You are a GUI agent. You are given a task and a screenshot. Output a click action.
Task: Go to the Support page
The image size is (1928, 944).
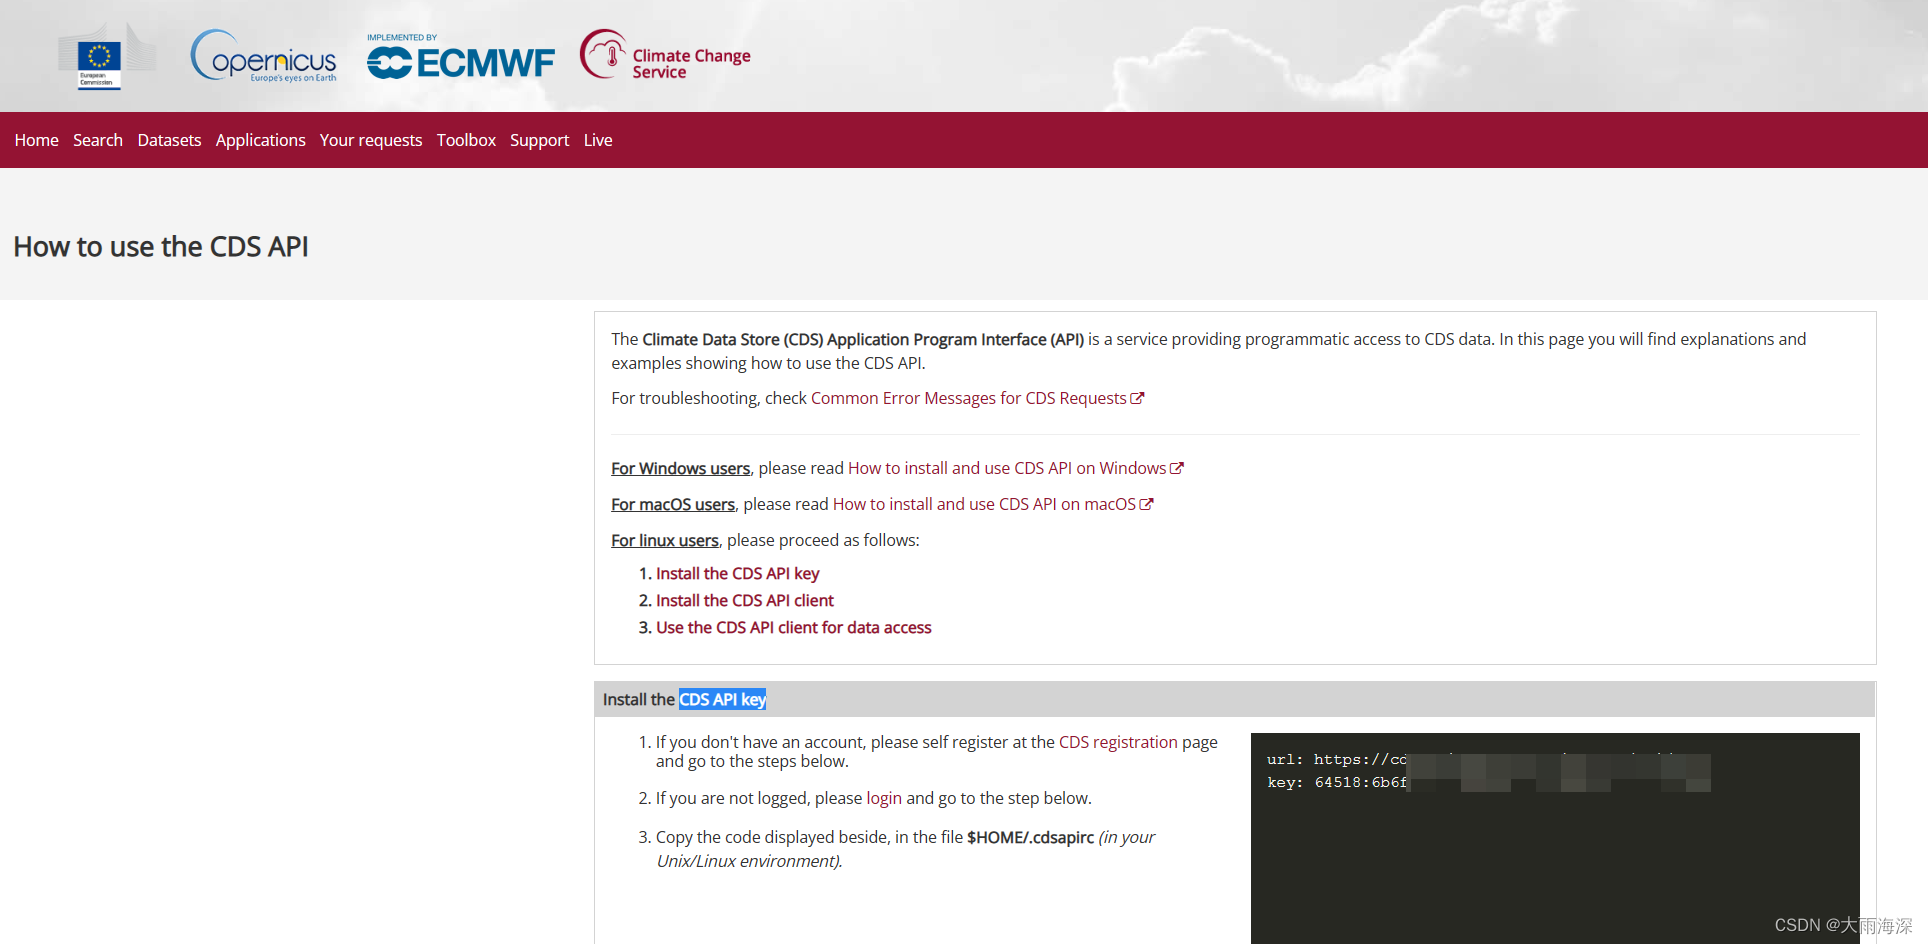(x=539, y=140)
